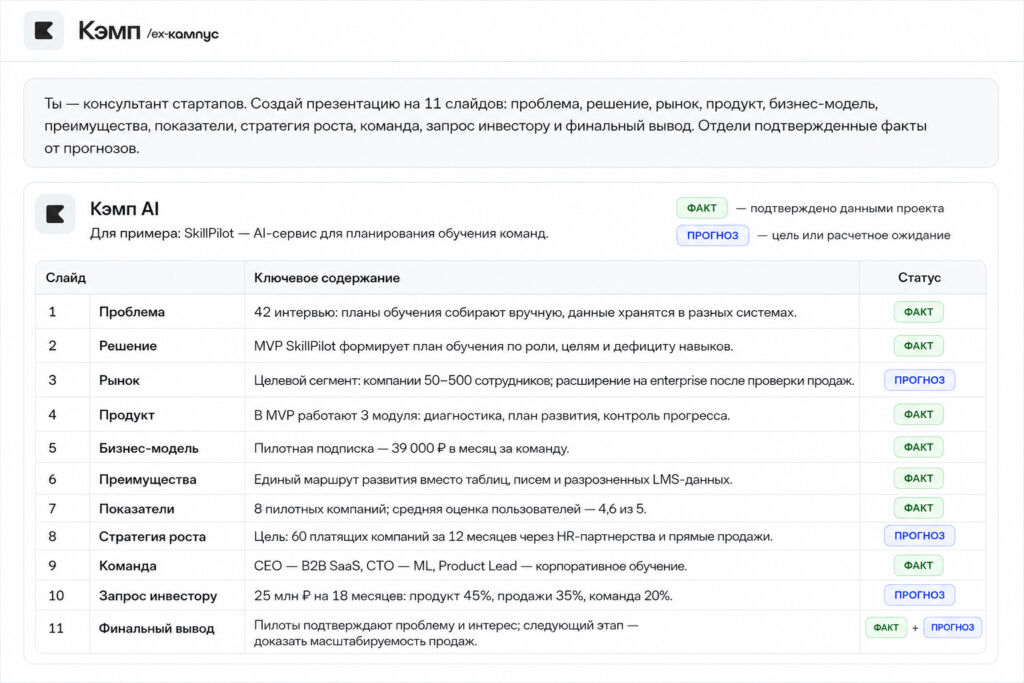
Task: Select the 'Бизнес-модель' slide row title
Action: coord(149,449)
